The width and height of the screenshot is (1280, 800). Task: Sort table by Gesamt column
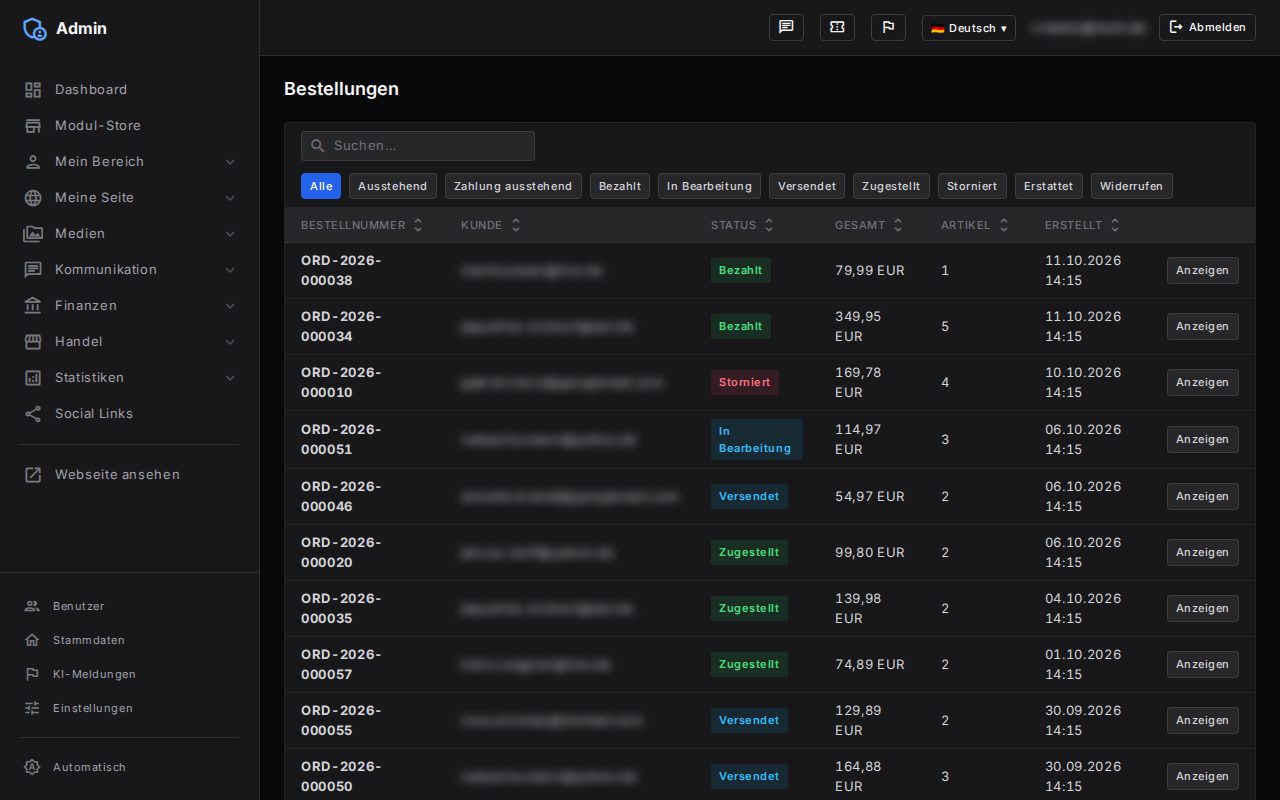869,225
